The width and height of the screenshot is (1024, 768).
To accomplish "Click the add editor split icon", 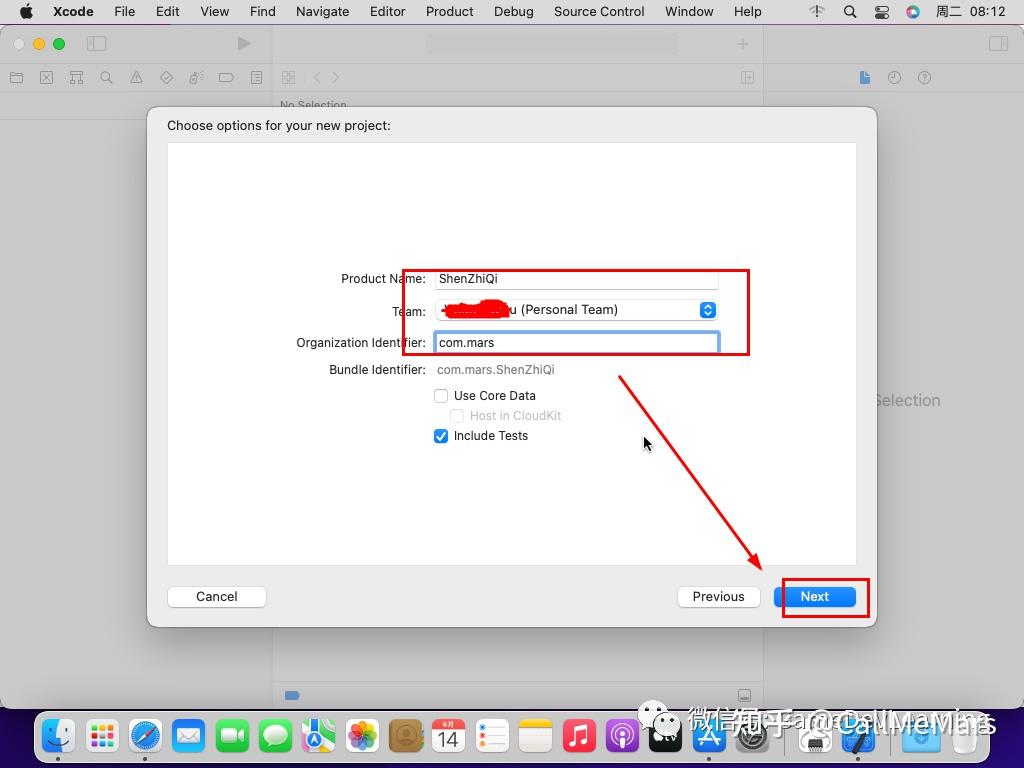I will point(748,78).
